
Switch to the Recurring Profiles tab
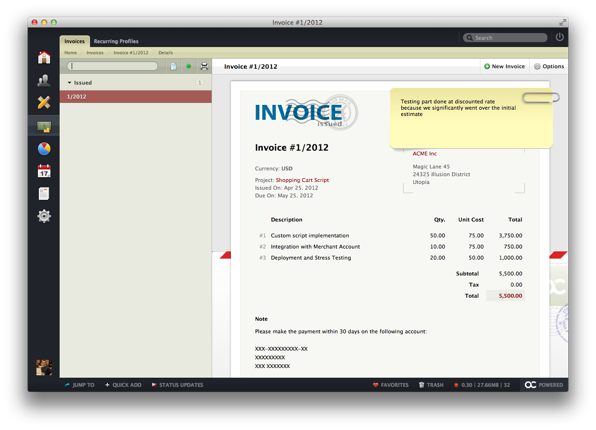116,41
